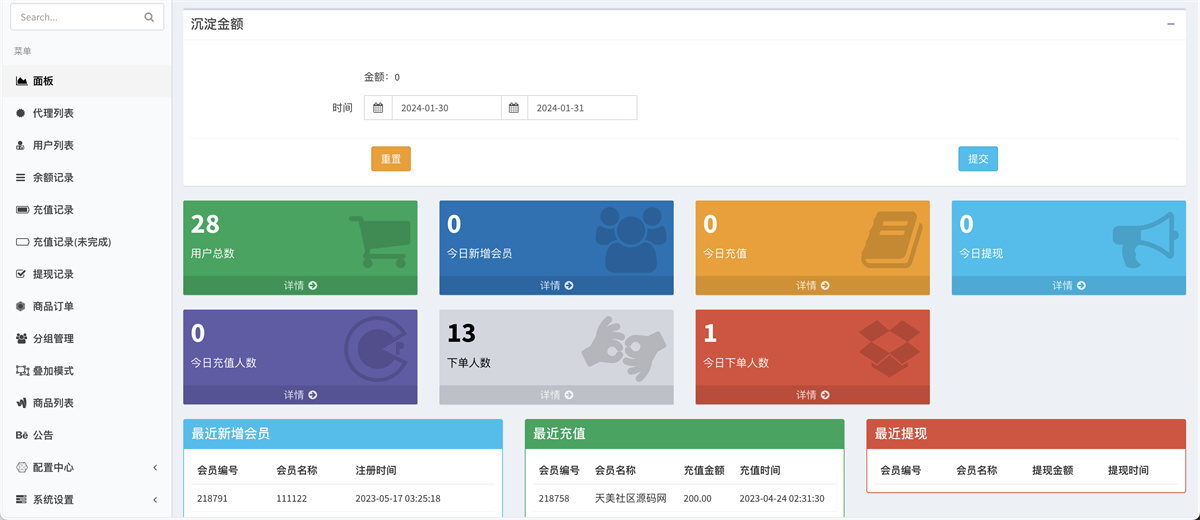
Task: Click the group icon on 今日新增会员 card
Action: point(630,240)
